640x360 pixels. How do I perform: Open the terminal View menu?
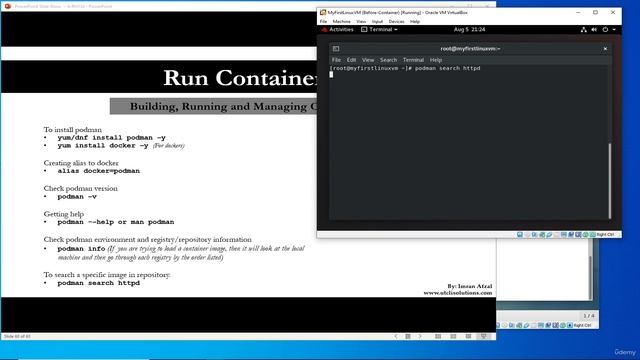pyautogui.click(x=368, y=60)
